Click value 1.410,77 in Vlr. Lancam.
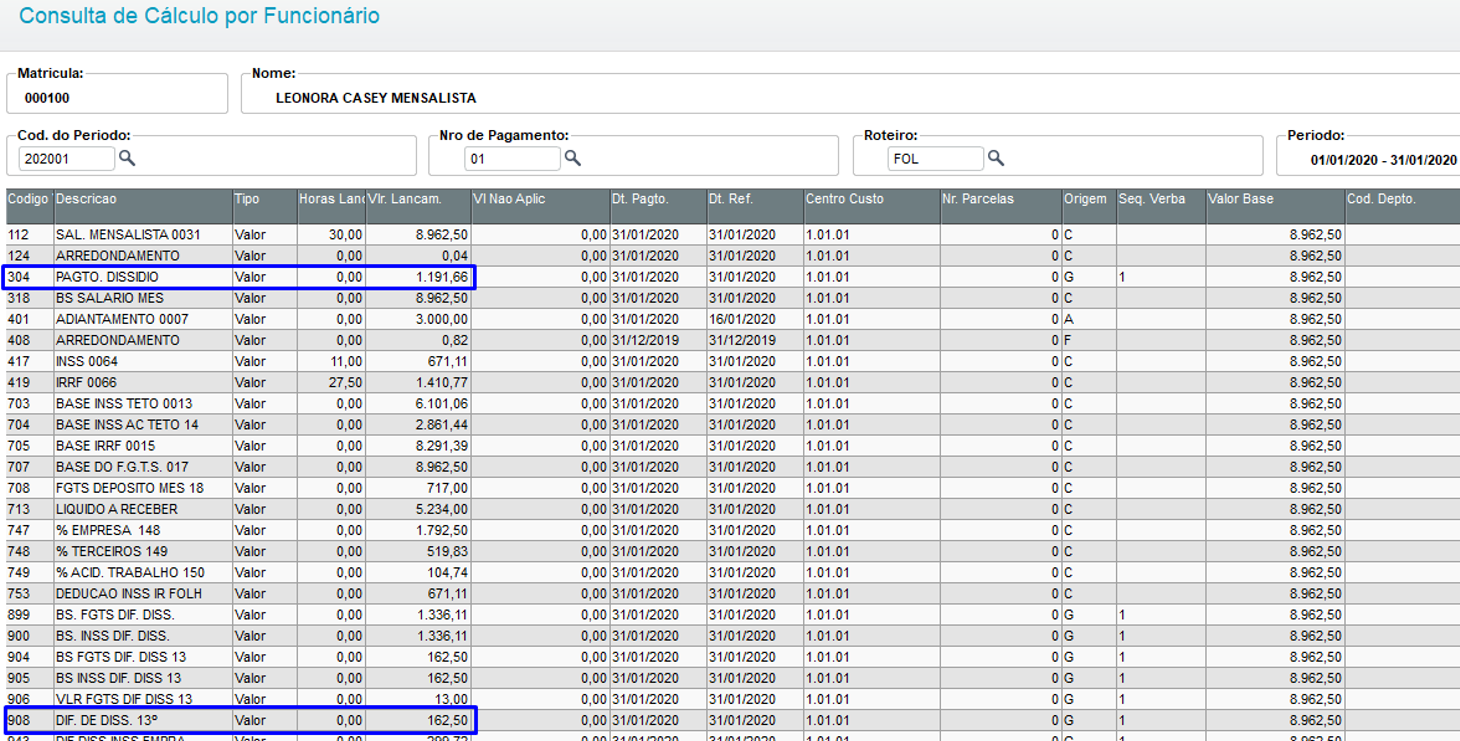Screen dimensions: 1460x741 click(442, 382)
